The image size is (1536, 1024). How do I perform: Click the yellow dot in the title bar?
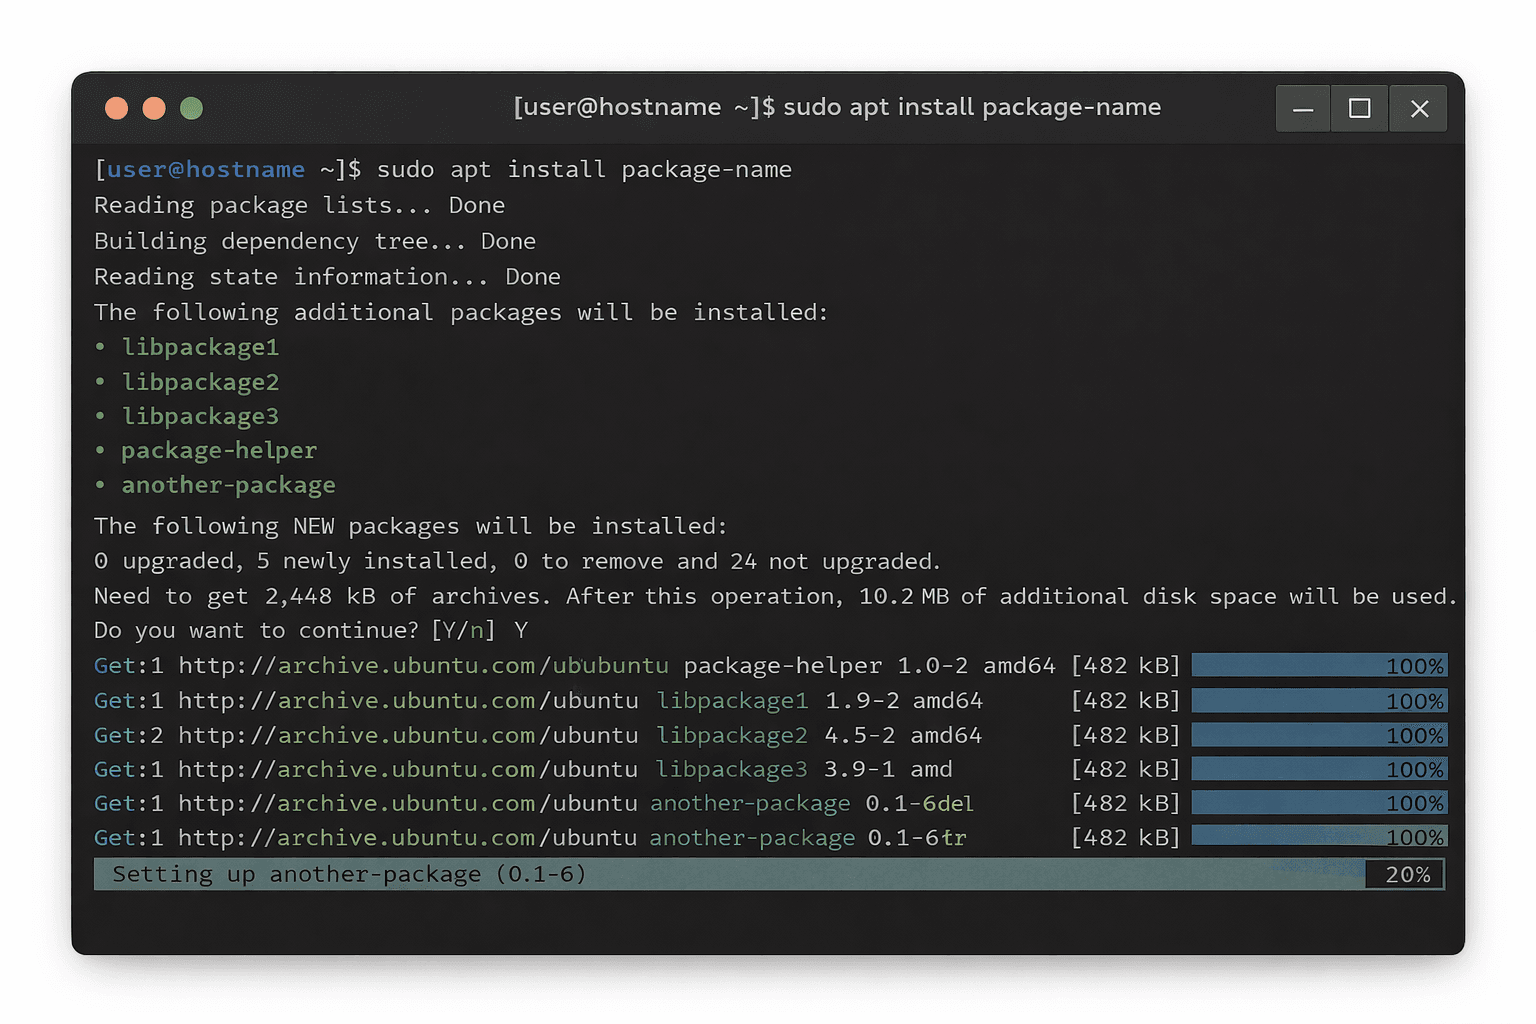click(154, 108)
